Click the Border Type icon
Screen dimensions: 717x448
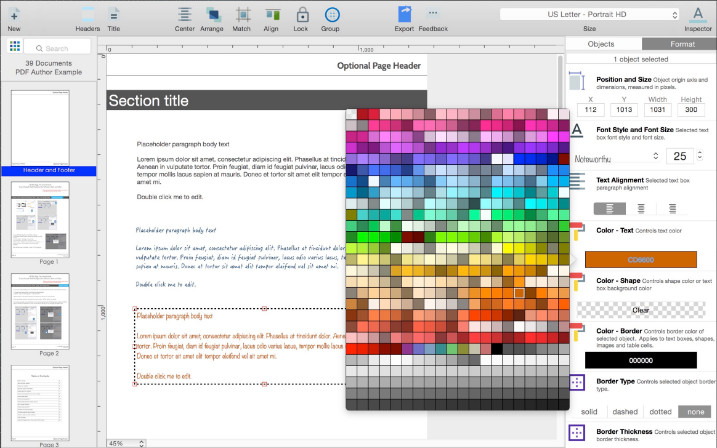click(x=577, y=382)
